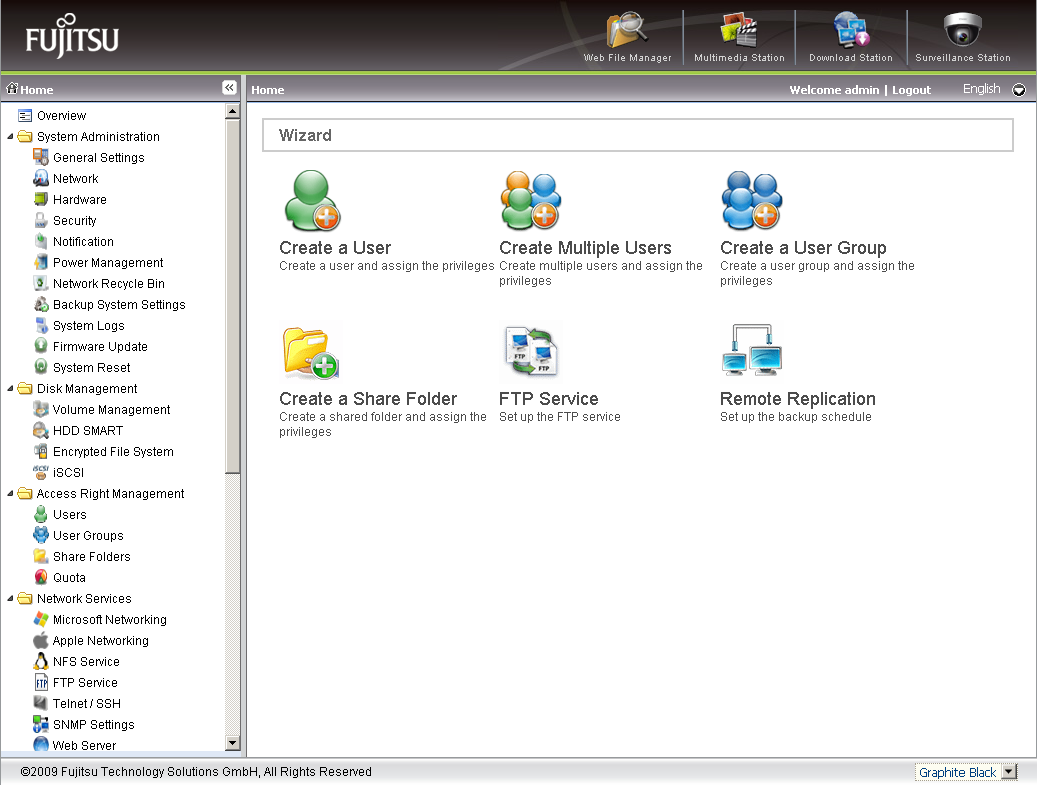This screenshot has width=1037, height=785.
Task: Click the FTP Service wizard icon
Action: coord(531,352)
